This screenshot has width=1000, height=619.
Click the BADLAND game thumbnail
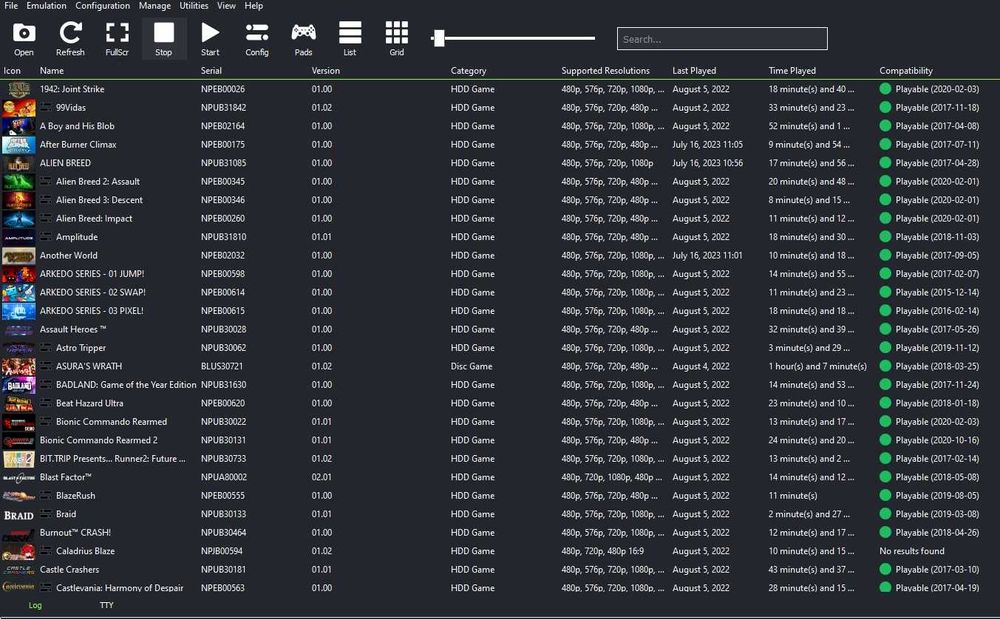(x=18, y=385)
